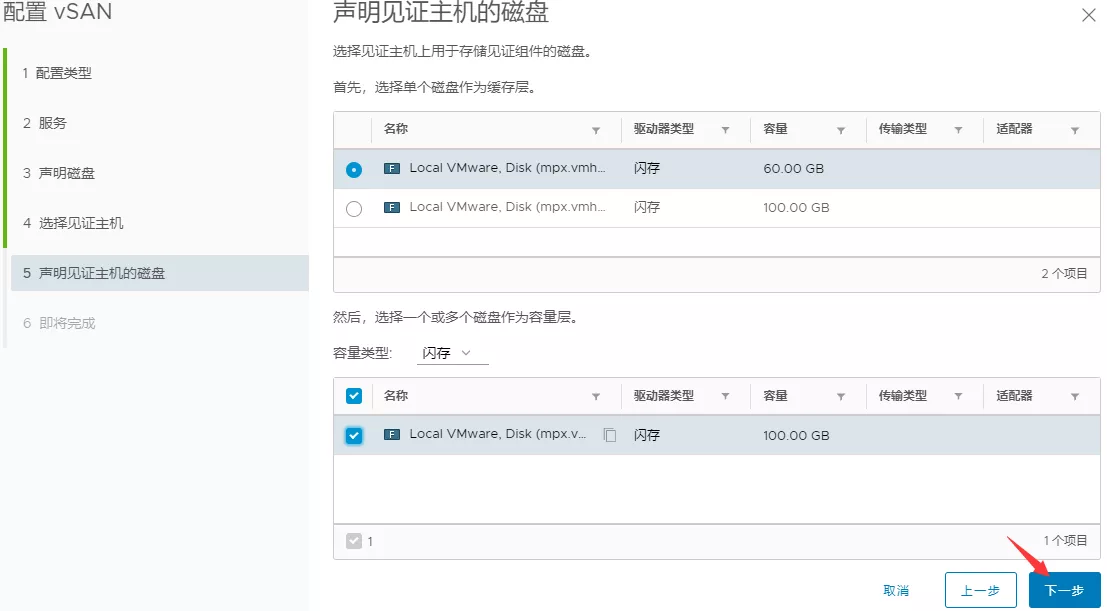Image resolution: width=1107 pixels, height=611 pixels.
Task: Filter the capacity table 名称 column
Action: point(597,397)
